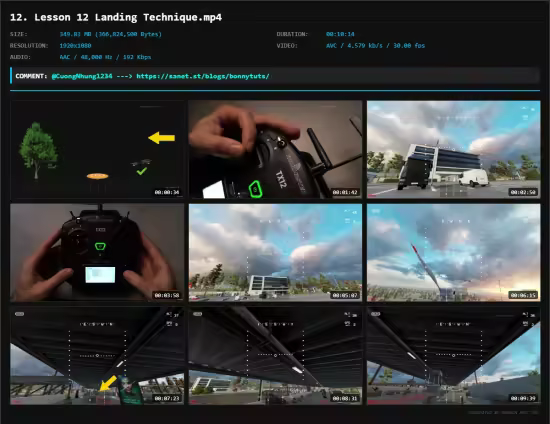Open the cloudy sky building thumbnail at 00:05:07
The width and height of the screenshot is (550, 424).
275,253
